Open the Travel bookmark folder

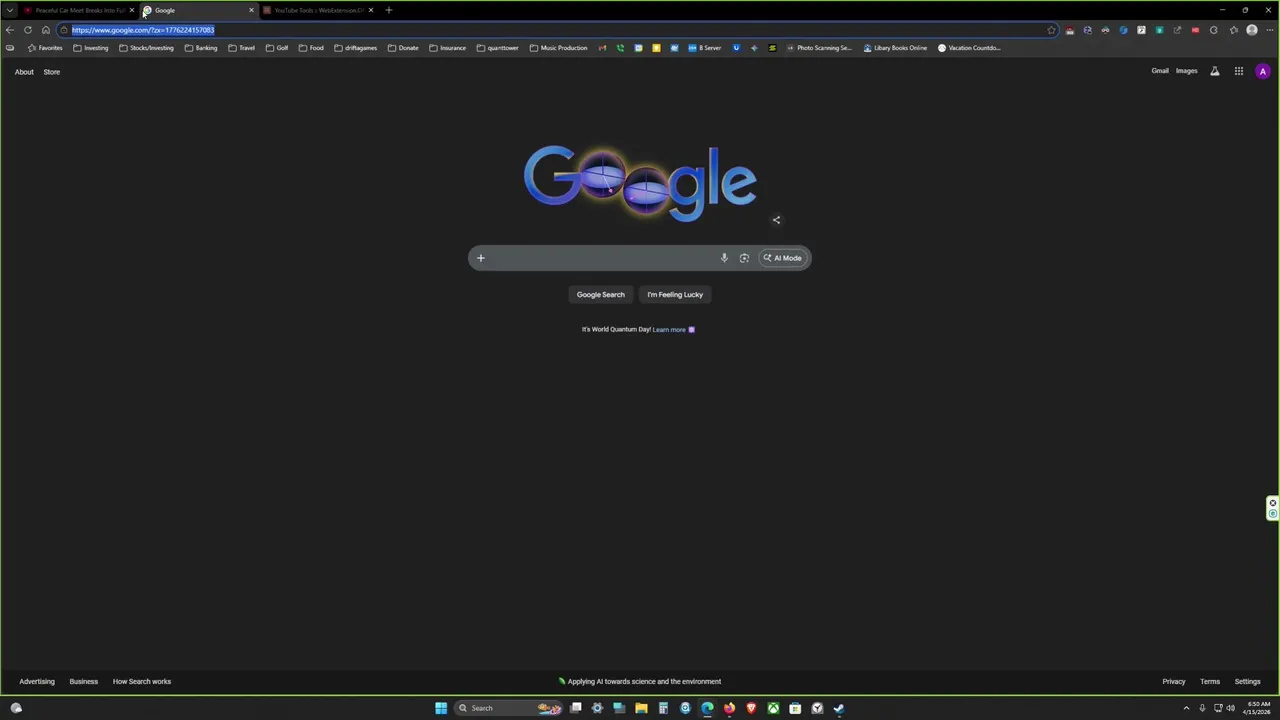click(x=241, y=48)
